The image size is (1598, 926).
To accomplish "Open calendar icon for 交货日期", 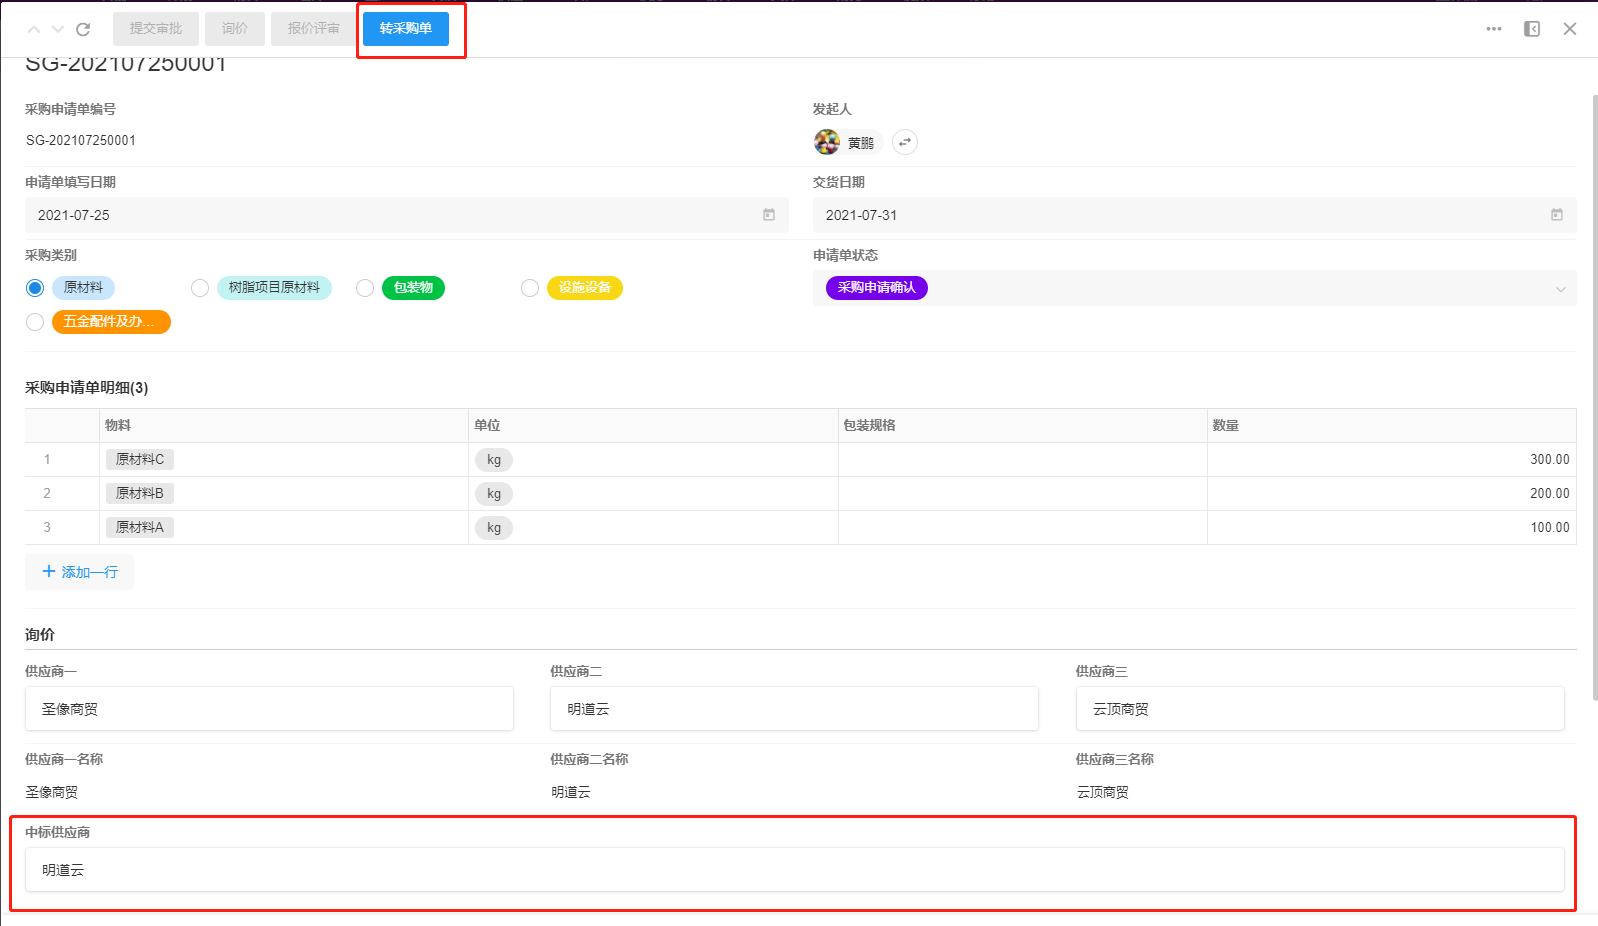I will [x=1556, y=215].
